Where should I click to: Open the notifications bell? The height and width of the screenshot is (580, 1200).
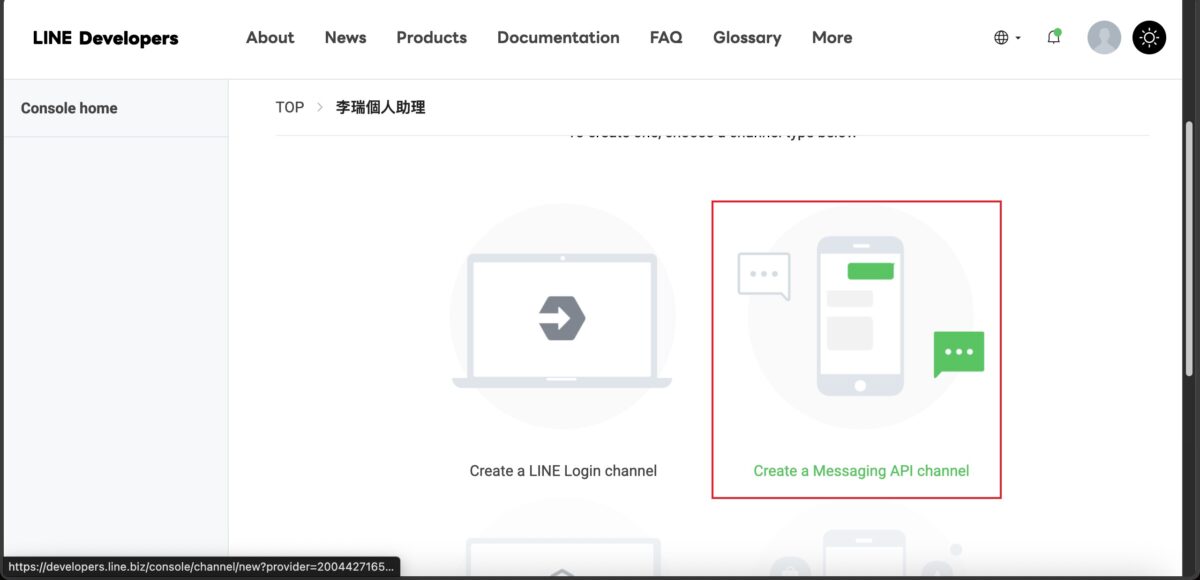click(1054, 37)
